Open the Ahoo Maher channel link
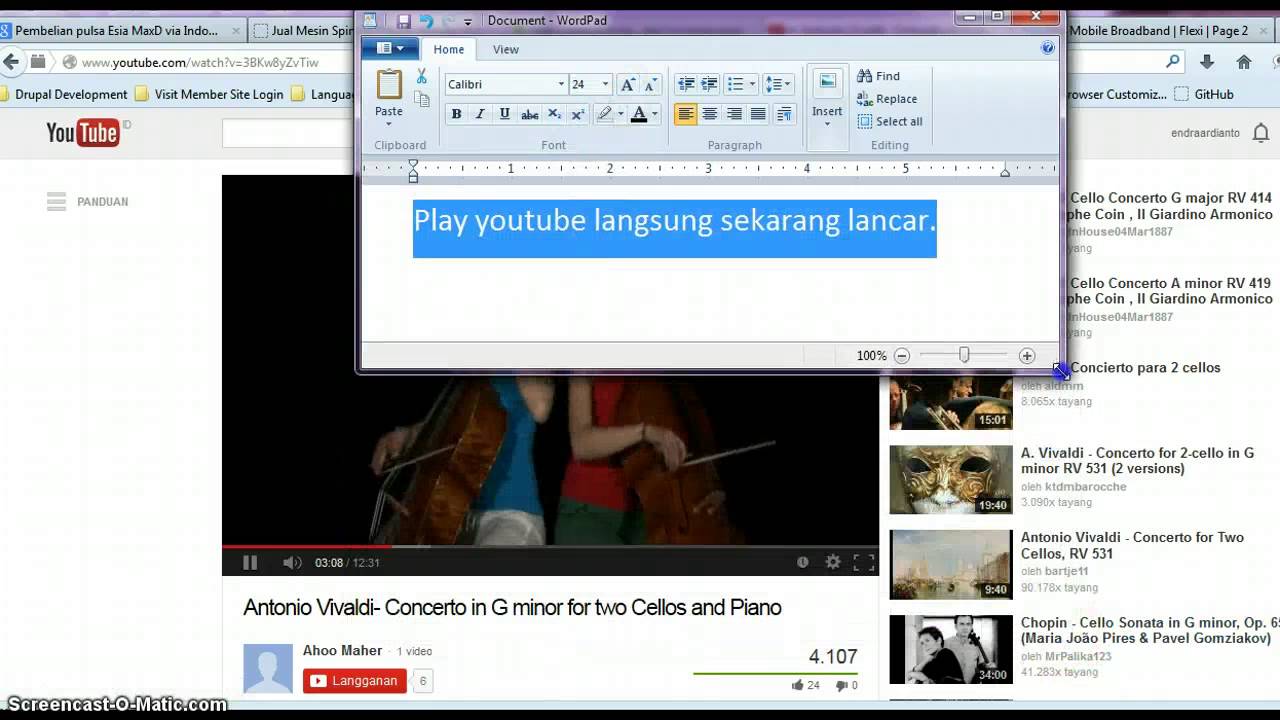Image resolution: width=1280 pixels, height=720 pixels. (x=343, y=651)
